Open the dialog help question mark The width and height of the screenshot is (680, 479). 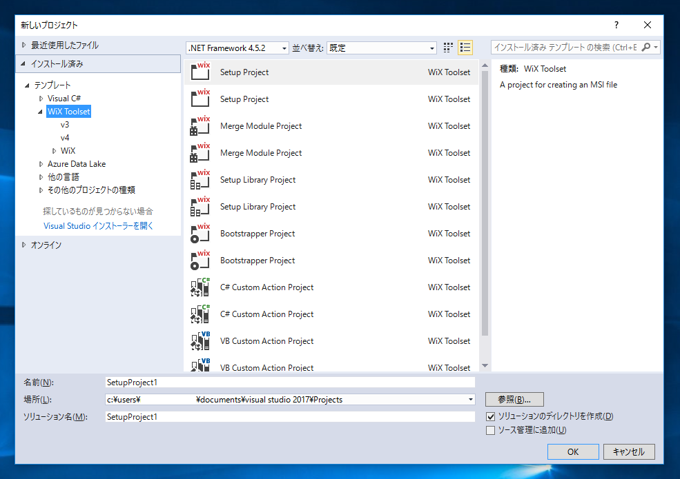616,25
